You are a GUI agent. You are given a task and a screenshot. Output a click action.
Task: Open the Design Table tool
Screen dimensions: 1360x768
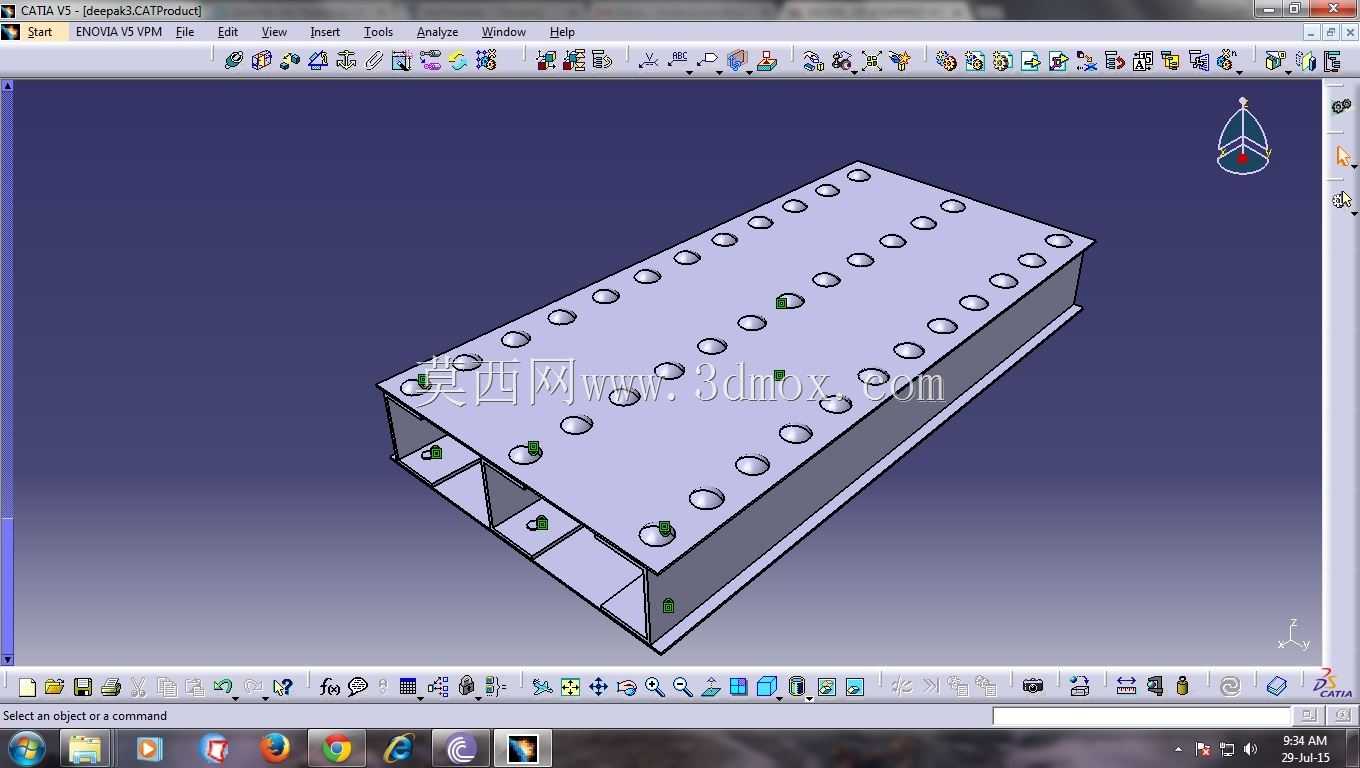click(x=407, y=686)
